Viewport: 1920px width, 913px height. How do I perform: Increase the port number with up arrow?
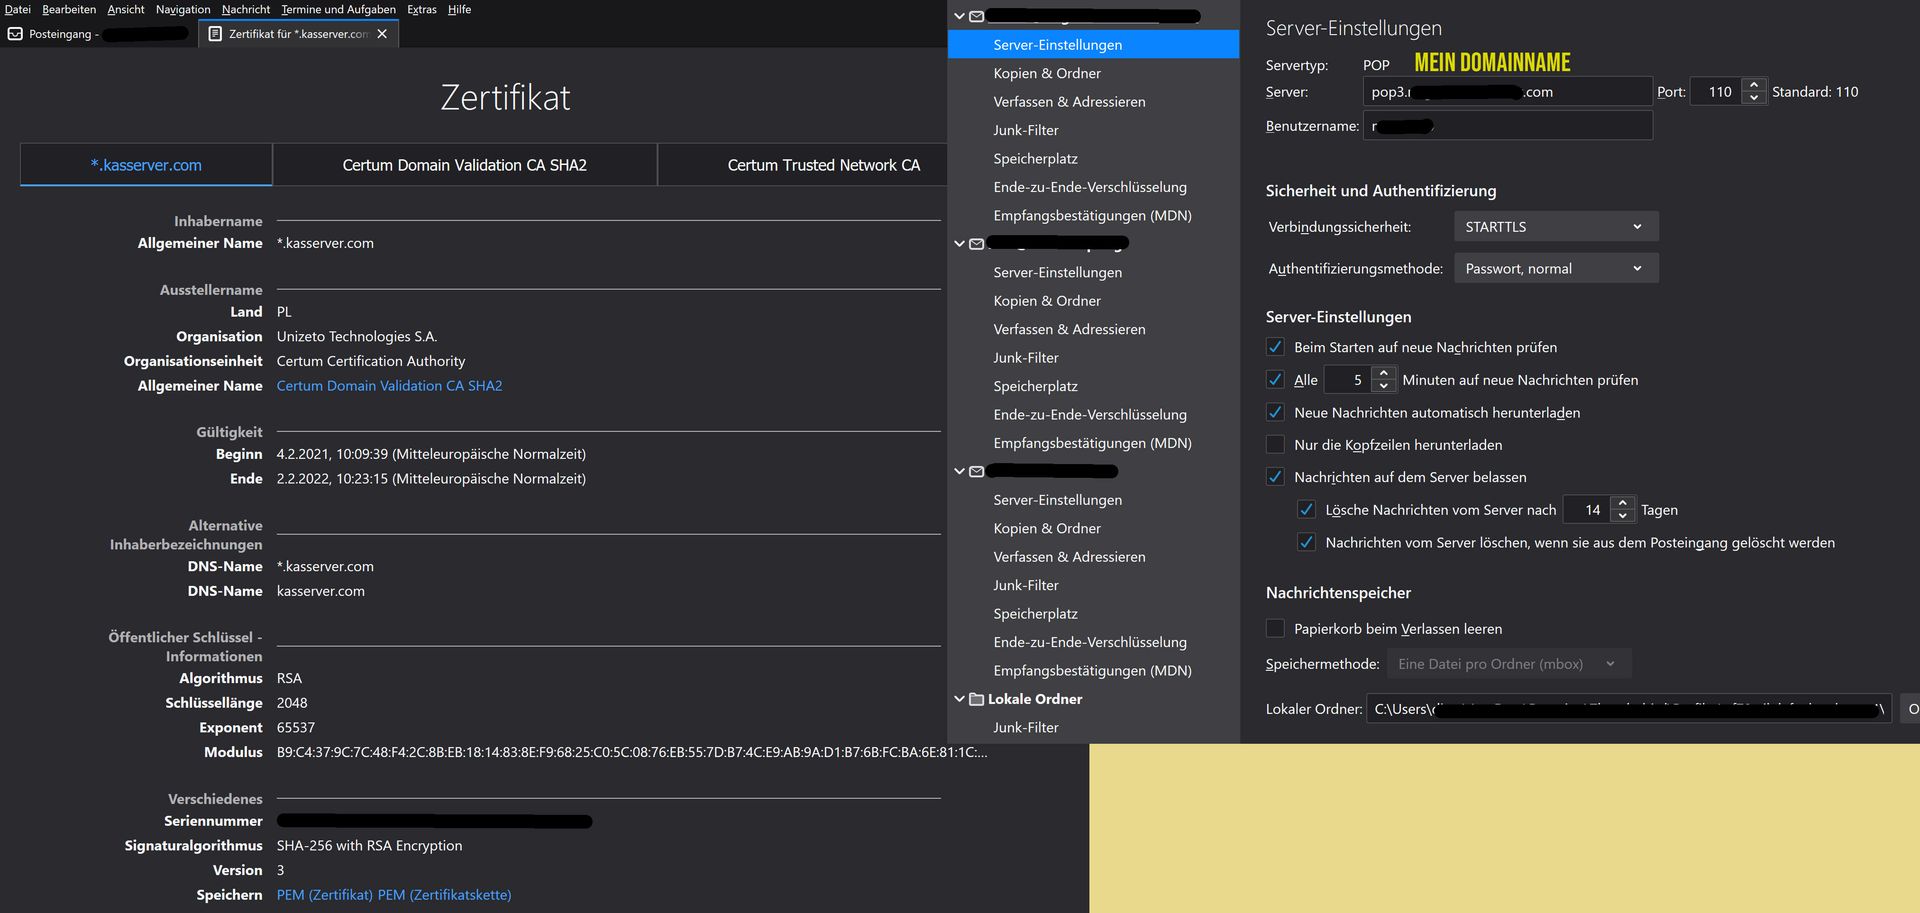point(1754,85)
